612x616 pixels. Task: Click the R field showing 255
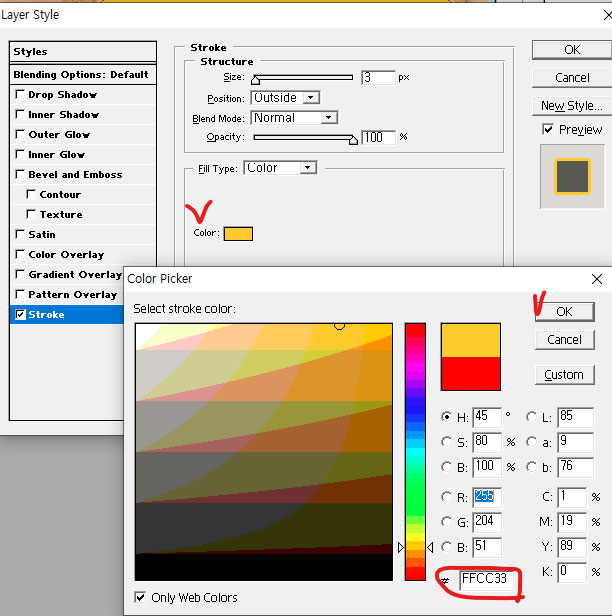(x=487, y=497)
